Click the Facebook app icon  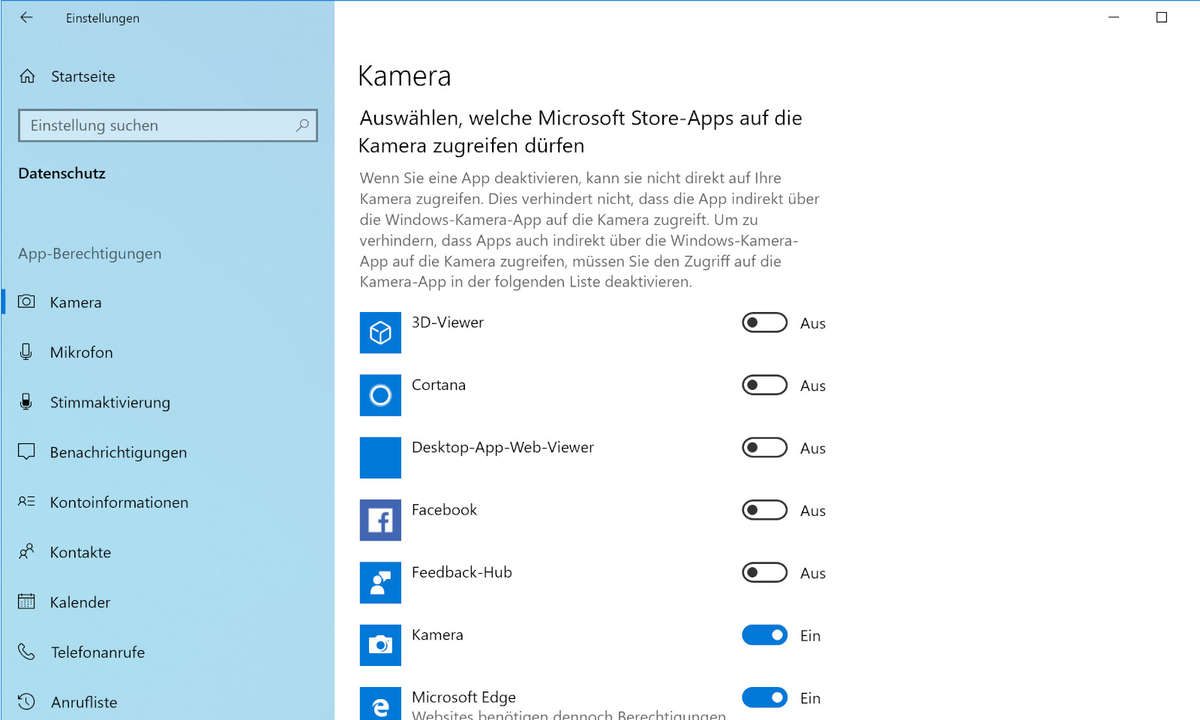pyautogui.click(x=380, y=520)
